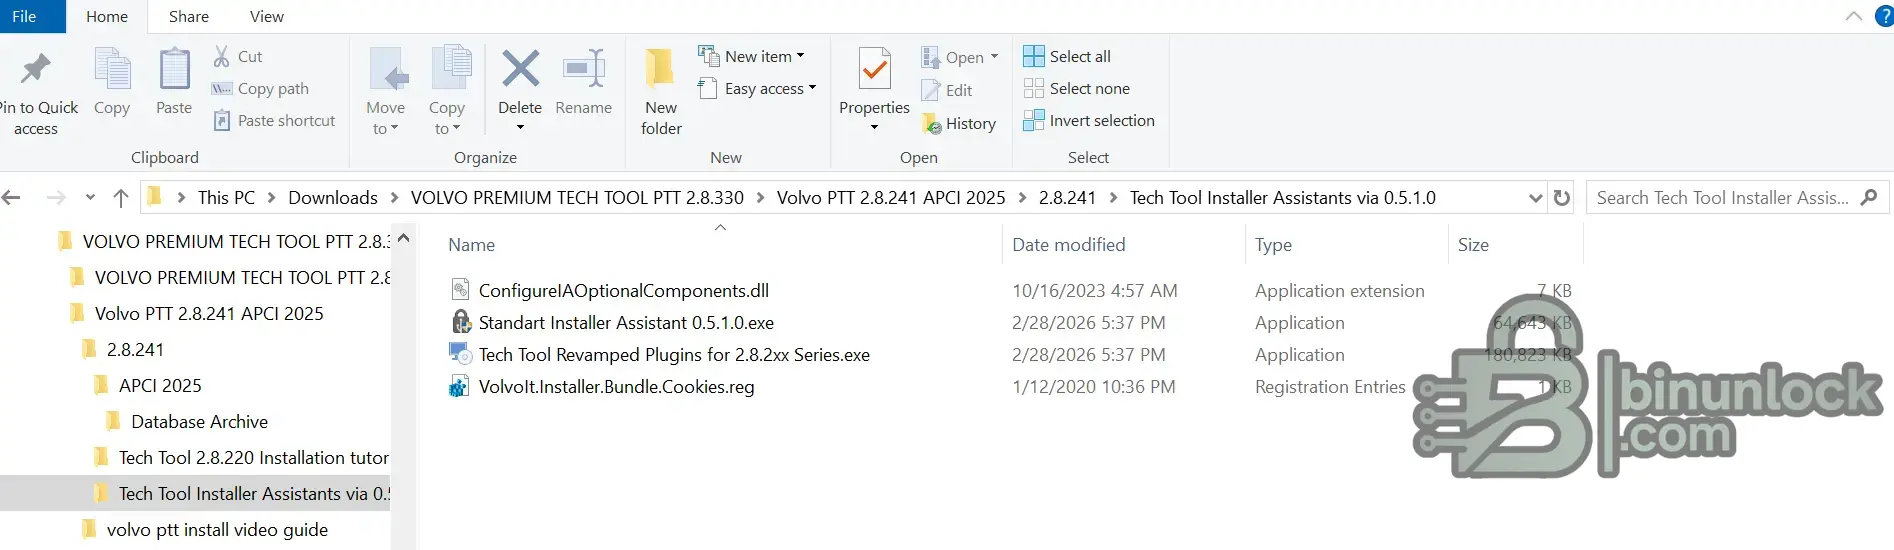Sort files by Date modified column
The image size is (1894, 550).
(x=1068, y=245)
